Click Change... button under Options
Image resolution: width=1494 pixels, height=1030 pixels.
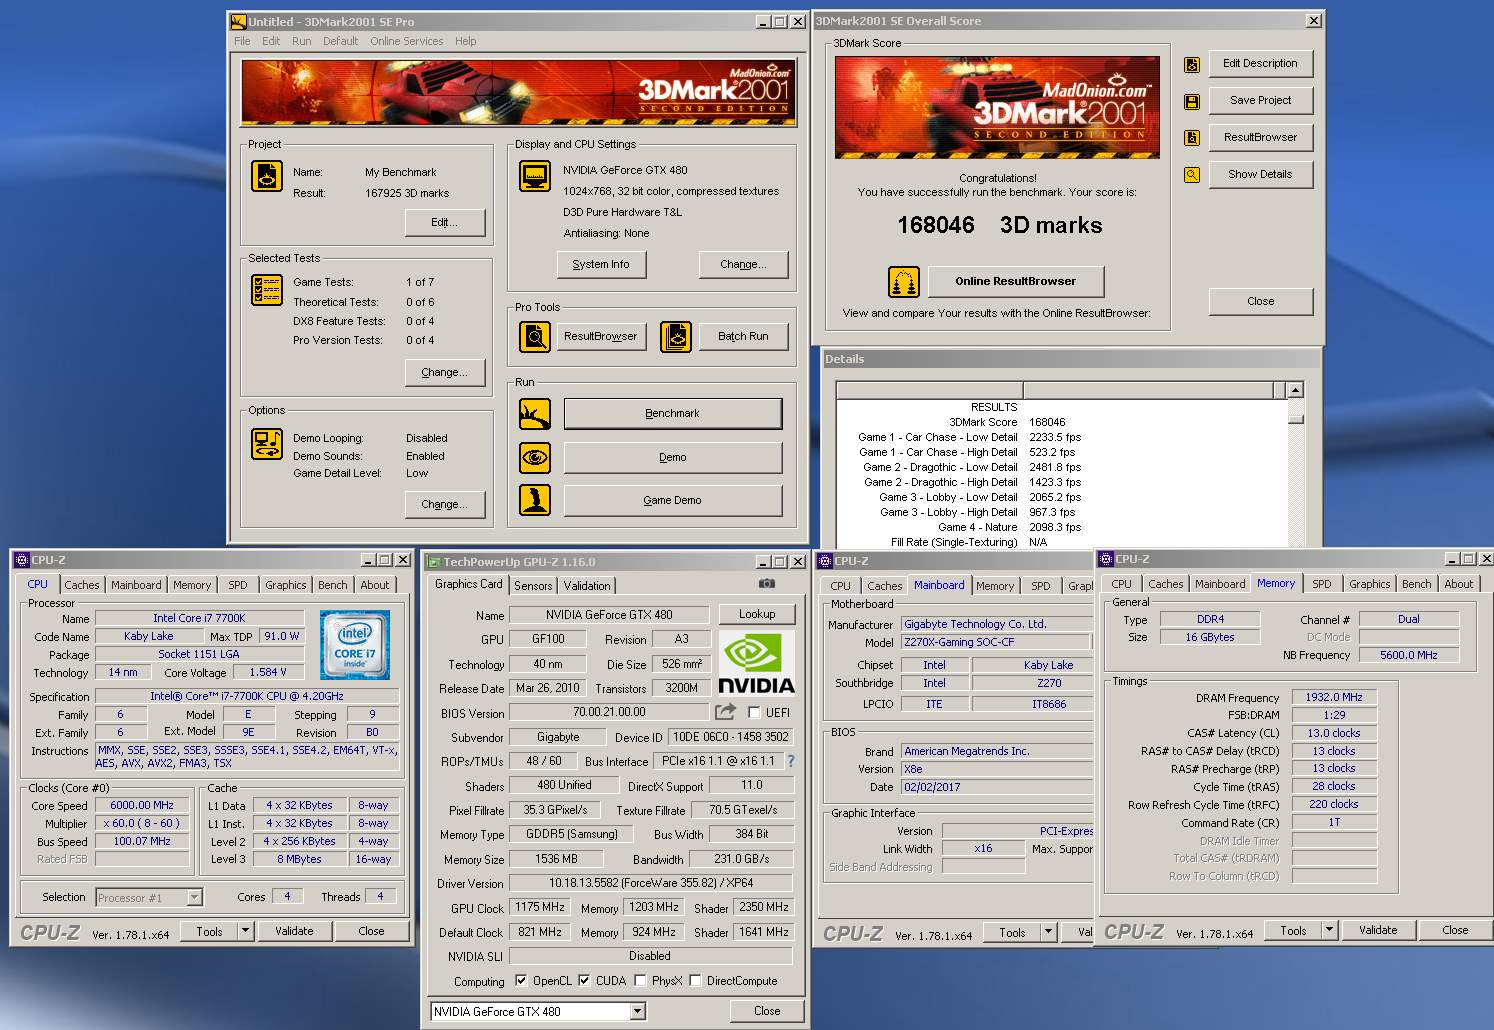(445, 504)
